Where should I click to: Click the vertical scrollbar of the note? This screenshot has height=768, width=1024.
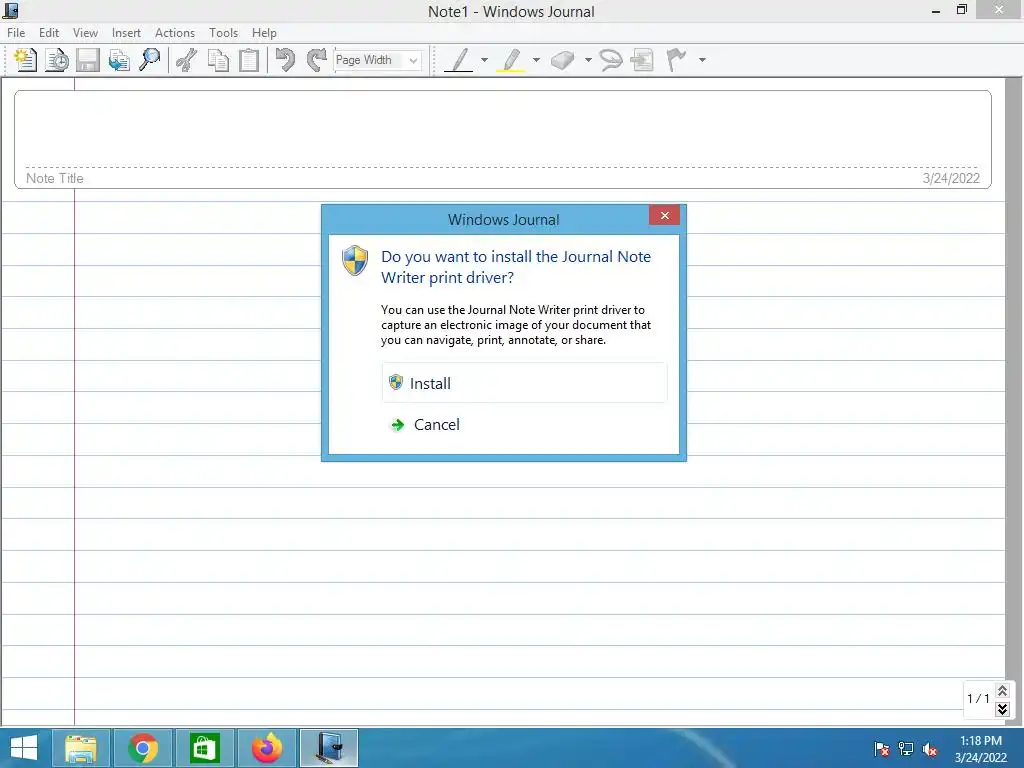point(1014,379)
